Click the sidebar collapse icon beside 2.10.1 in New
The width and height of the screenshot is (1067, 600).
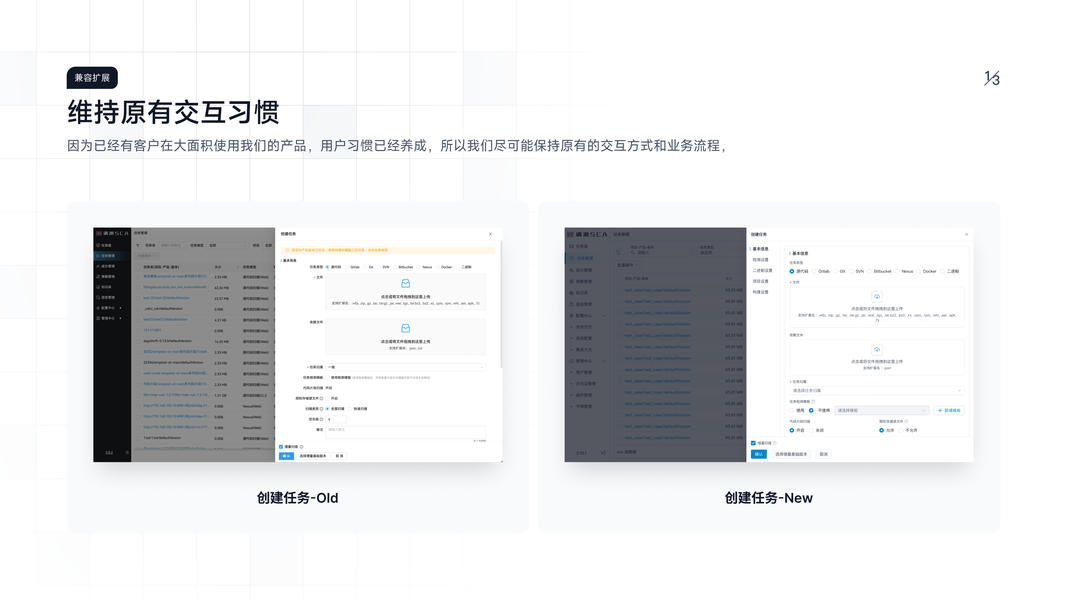603,453
